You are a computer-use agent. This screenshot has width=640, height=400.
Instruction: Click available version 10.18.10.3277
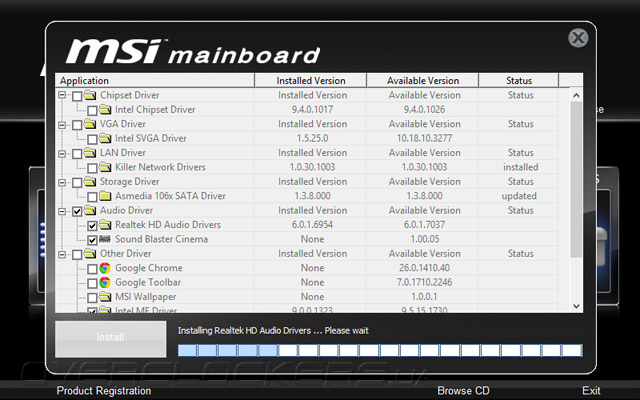pyautogui.click(x=424, y=138)
